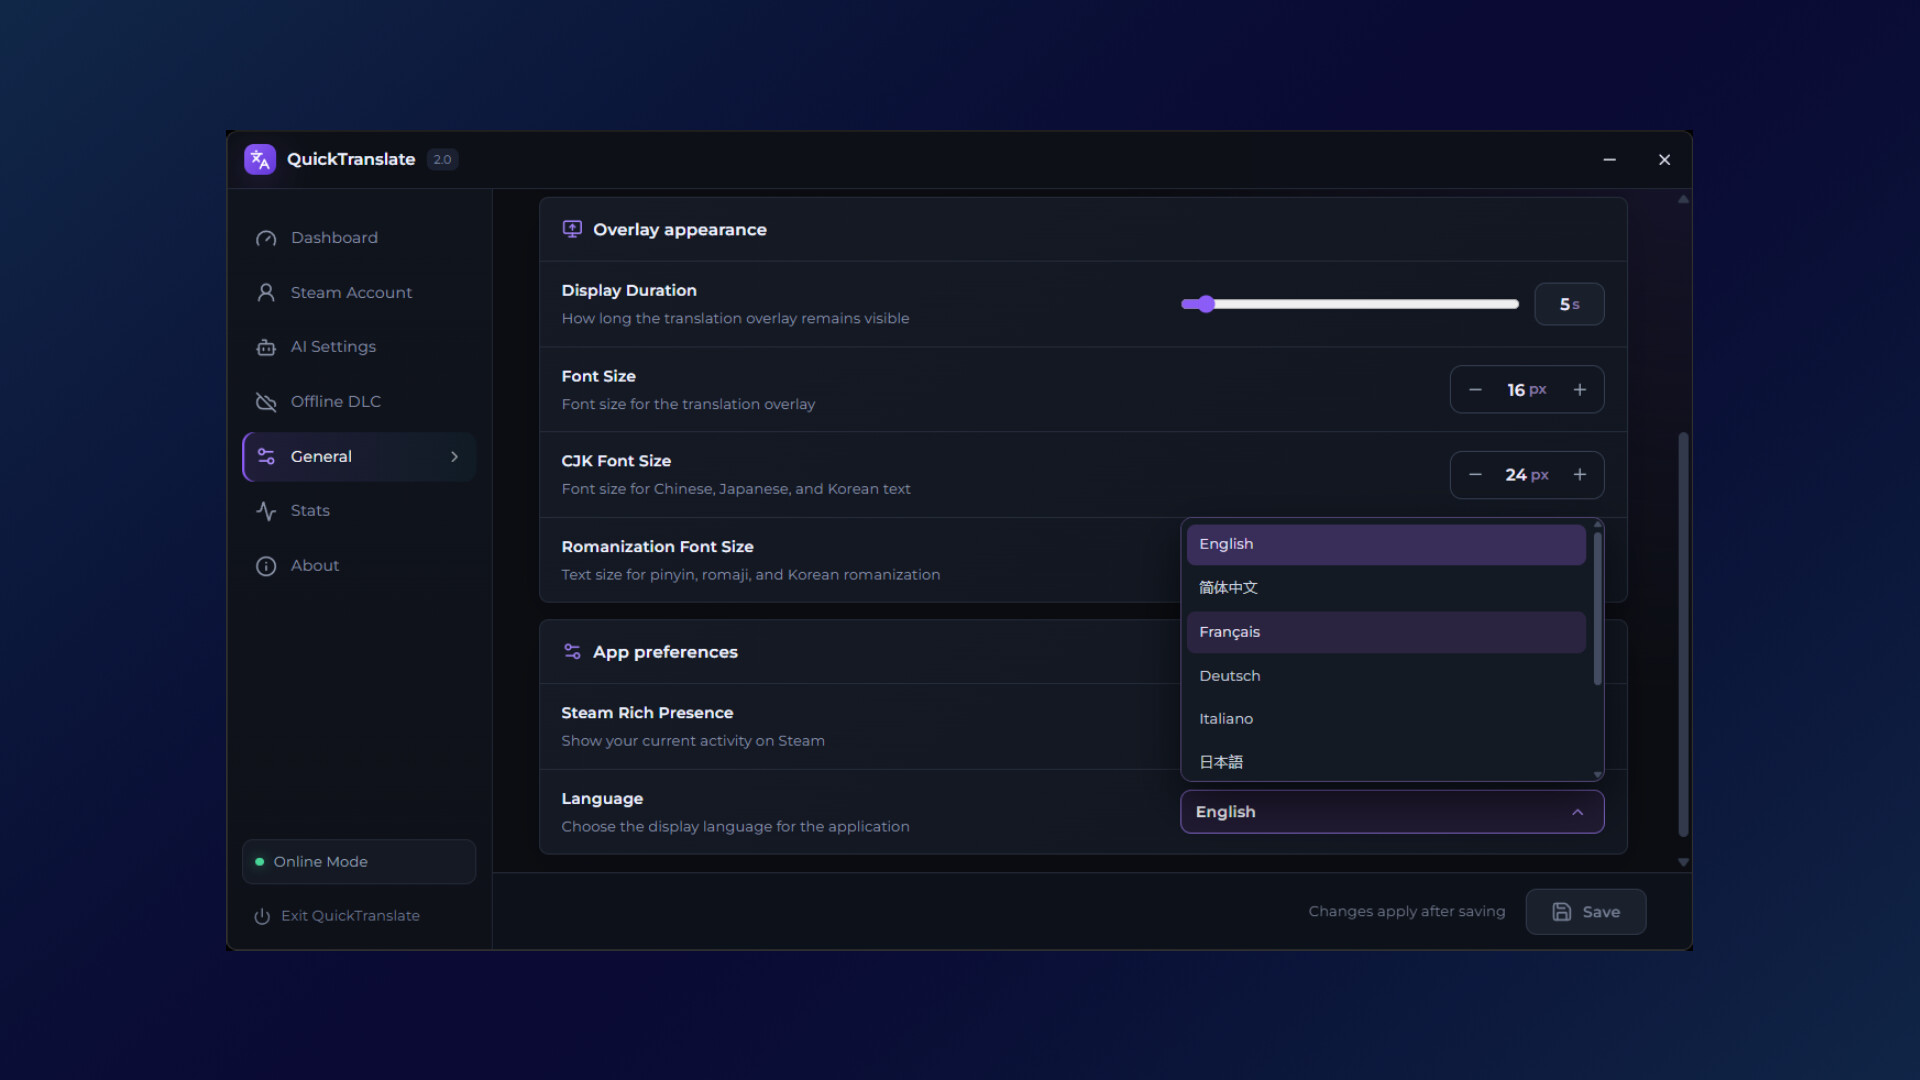The width and height of the screenshot is (1920, 1080).
Task: Choose Français from the language list
Action: click(x=1386, y=632)
